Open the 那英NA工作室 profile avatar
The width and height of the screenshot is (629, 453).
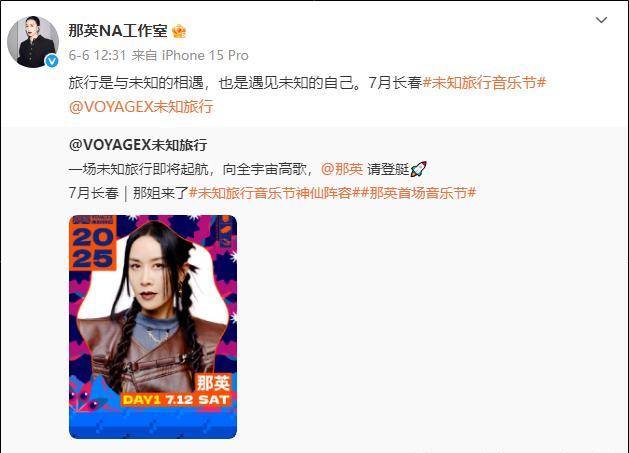coord(33,42)
